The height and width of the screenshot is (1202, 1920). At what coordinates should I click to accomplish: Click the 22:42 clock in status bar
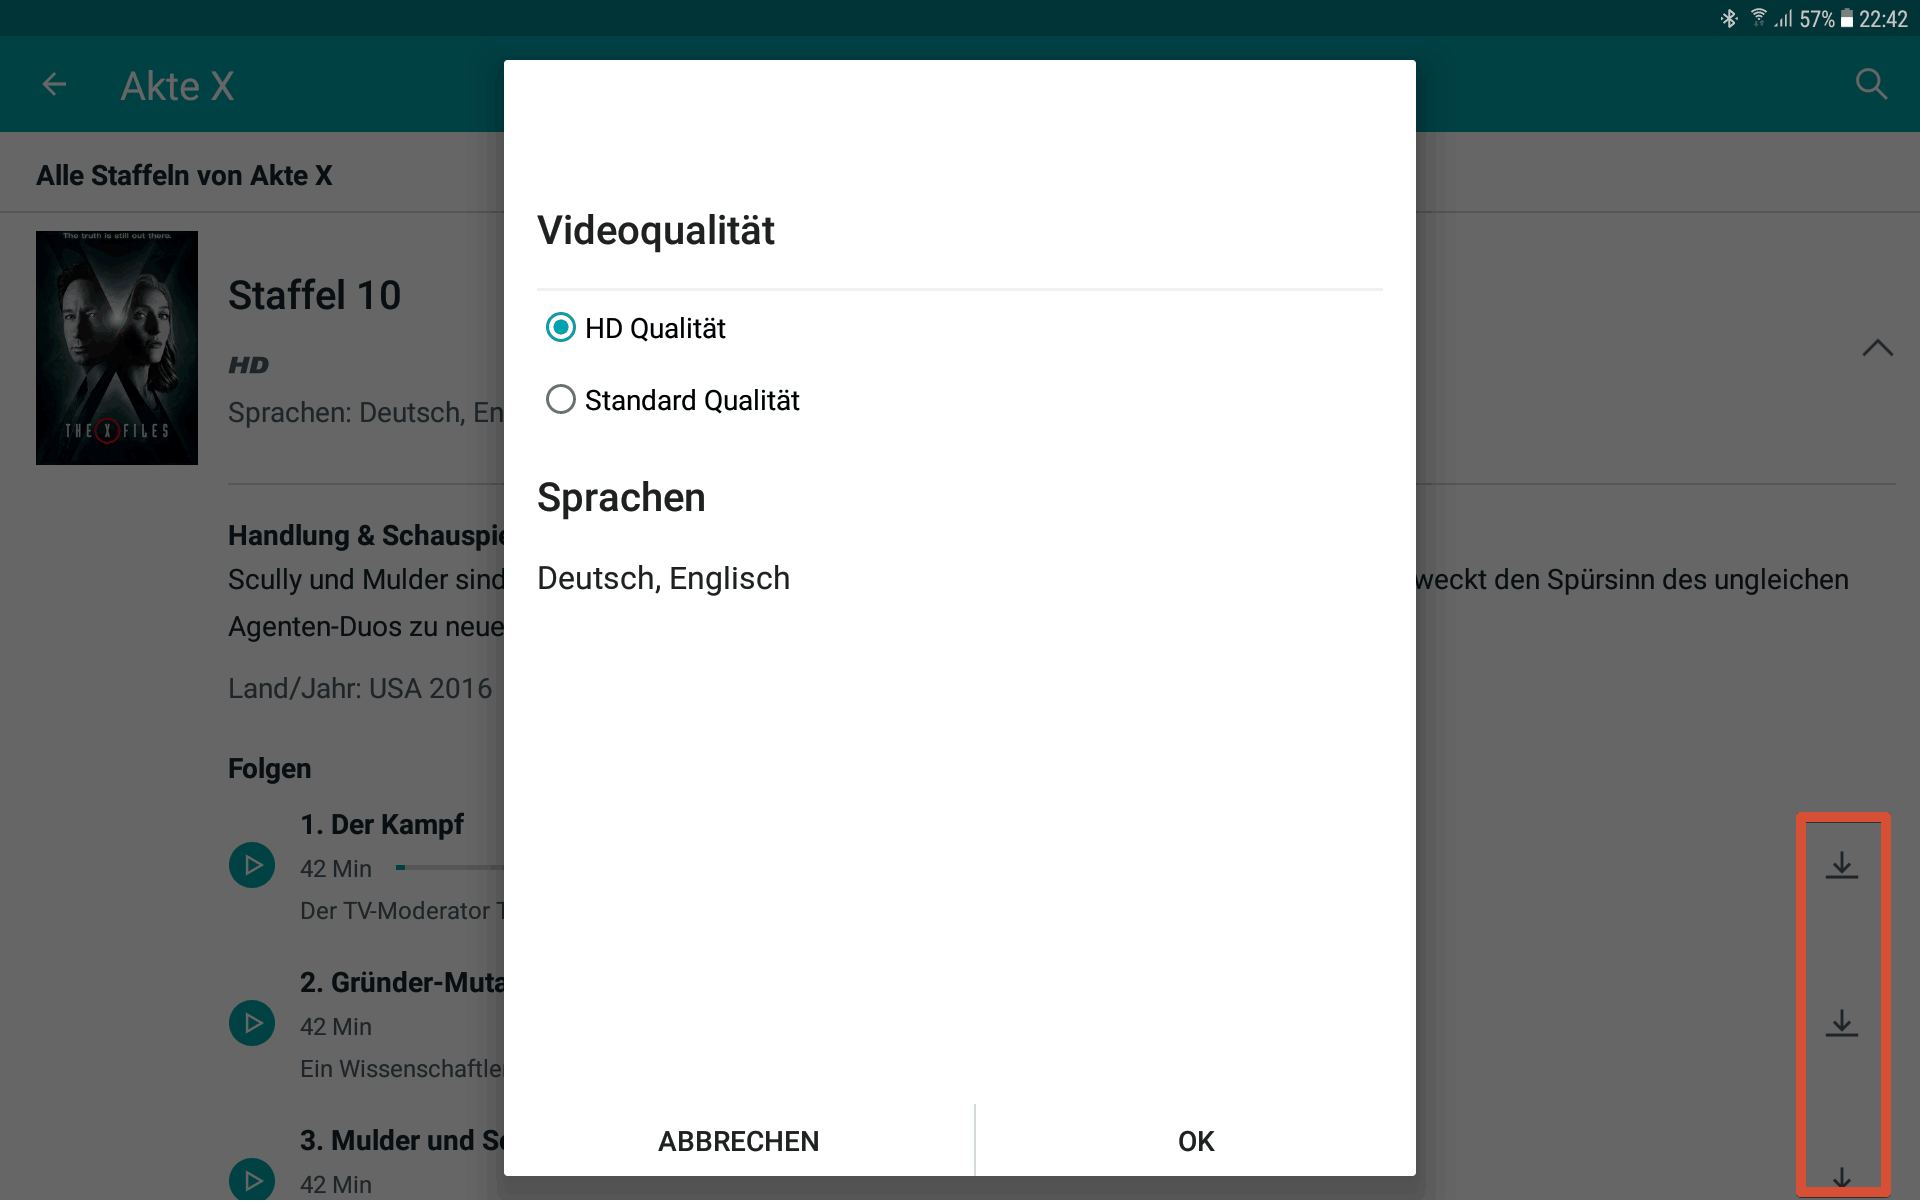point(1883,19)
